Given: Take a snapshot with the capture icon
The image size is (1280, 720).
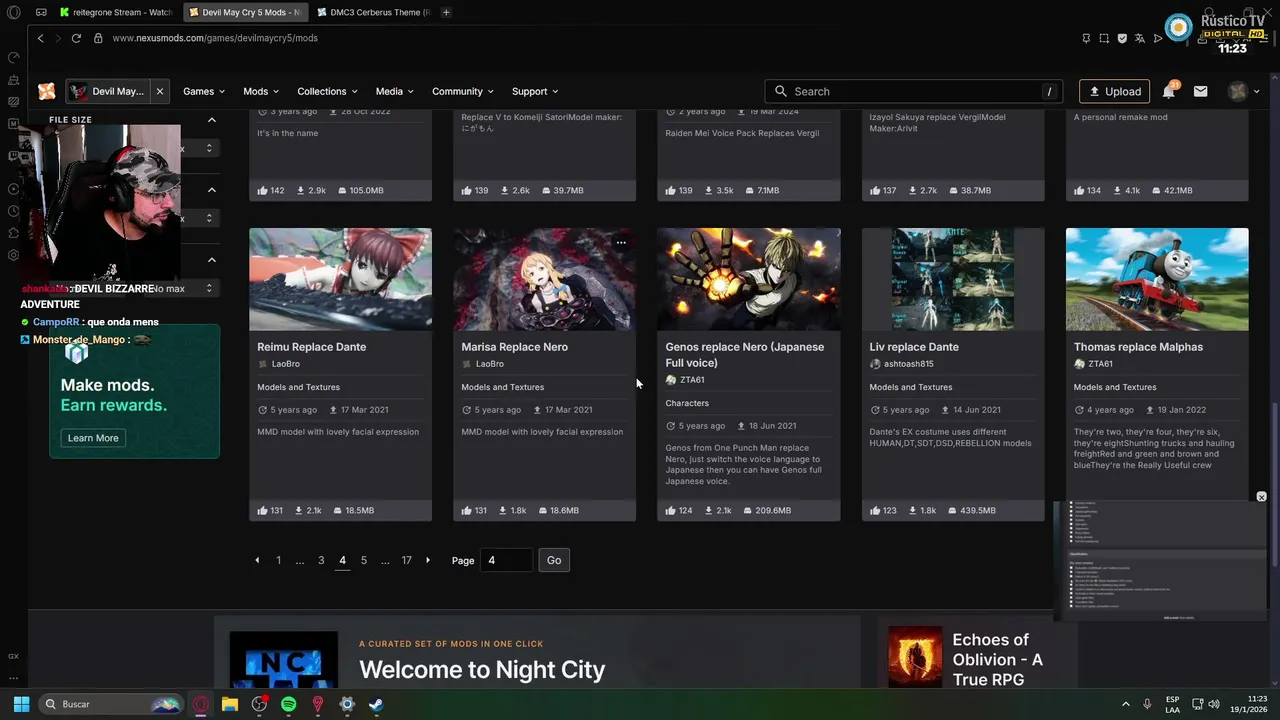Looking at the screenshot, I should pyautogui.click(x=1104, y=38).
